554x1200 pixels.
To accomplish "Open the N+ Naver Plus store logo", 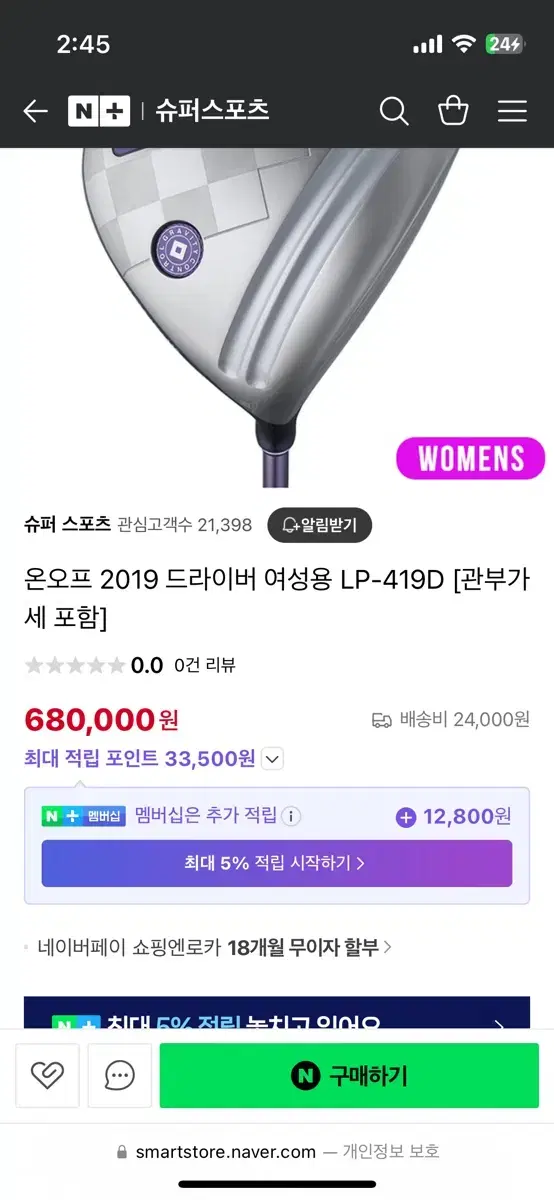I will 99,111.
